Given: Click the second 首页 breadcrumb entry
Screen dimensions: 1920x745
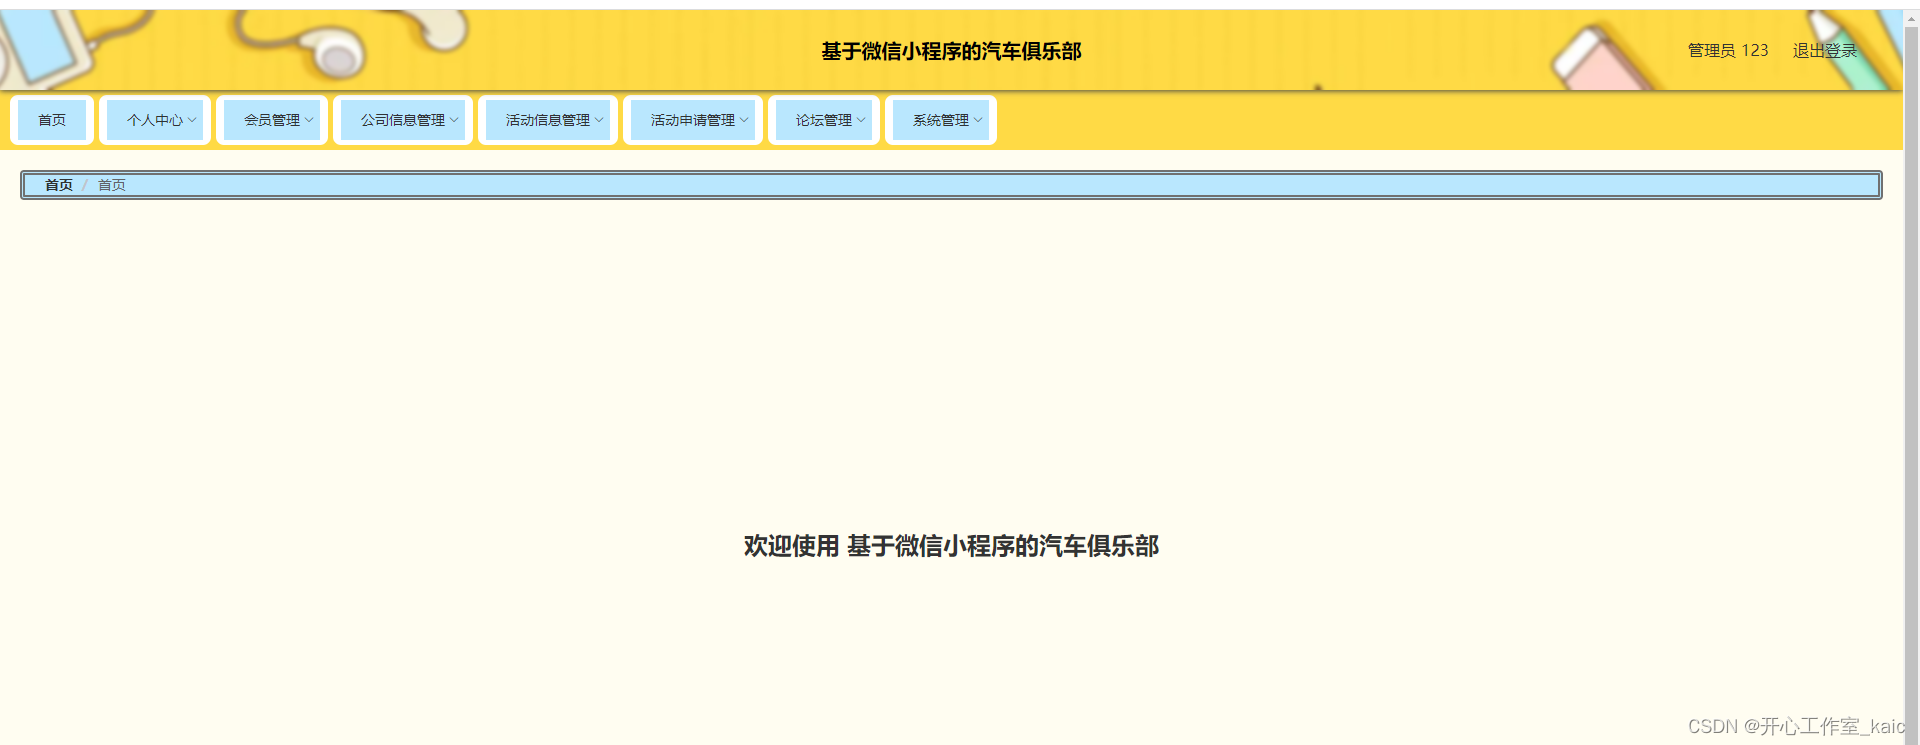Looking at the screenshot, I should pyautogui.click(x=112, y=185).
